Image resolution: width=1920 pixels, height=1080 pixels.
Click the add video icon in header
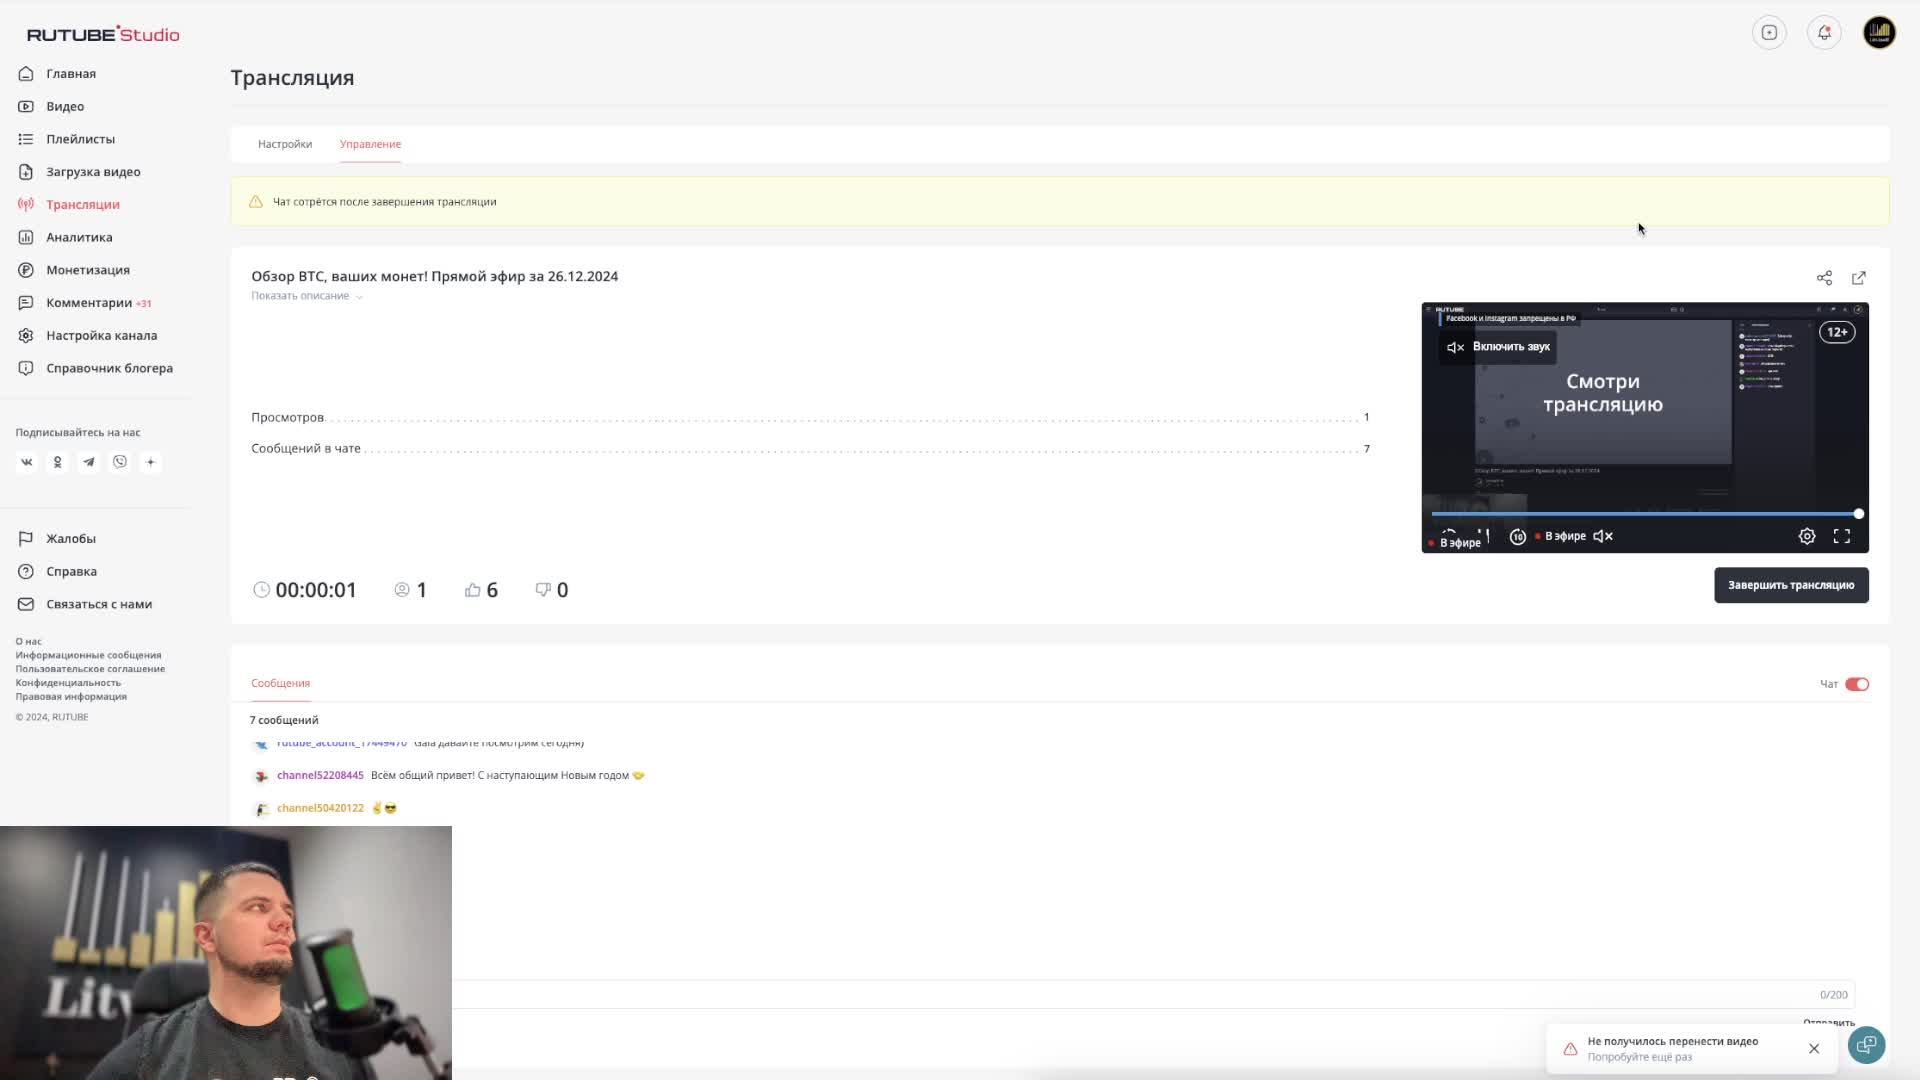tap(1769, 32)
